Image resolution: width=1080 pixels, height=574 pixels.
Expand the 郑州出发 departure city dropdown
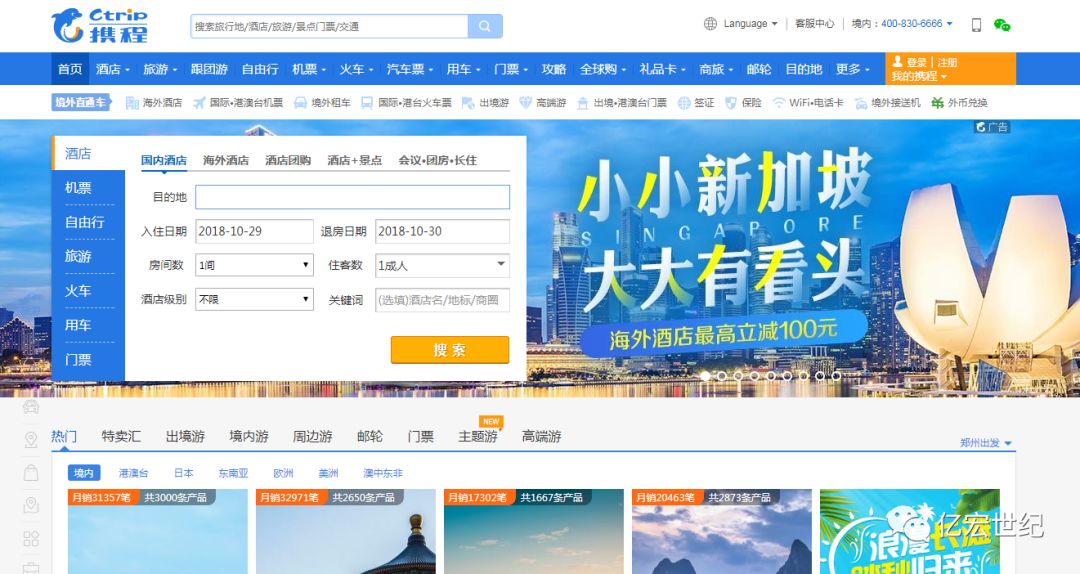pos(986,443)
